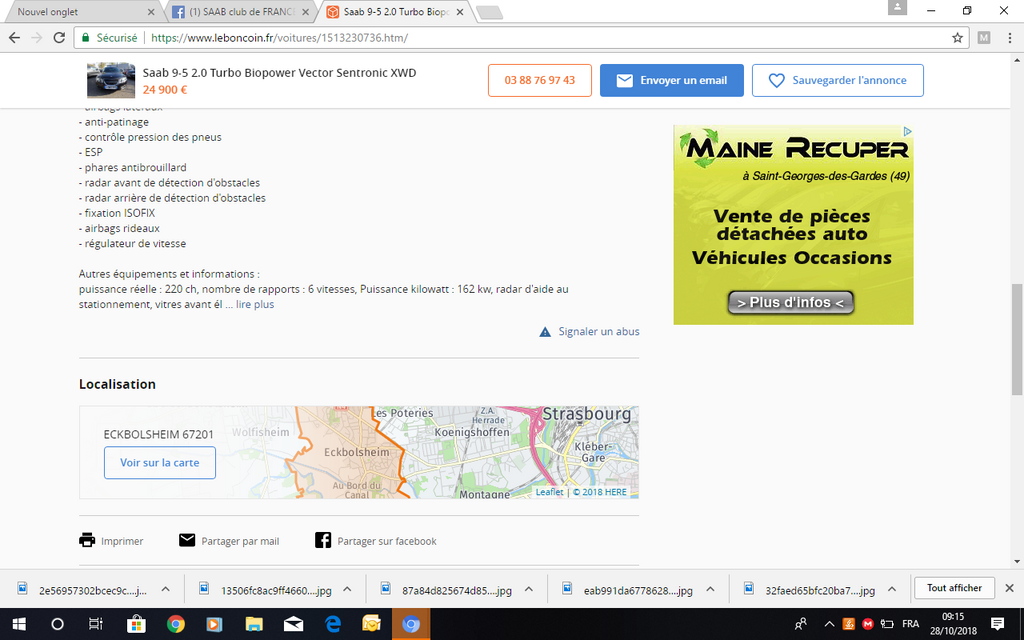The width and height of the screenshot is (1024, 640).
Task: Click the Imprimer printer icon
Action: coord(87,540)
